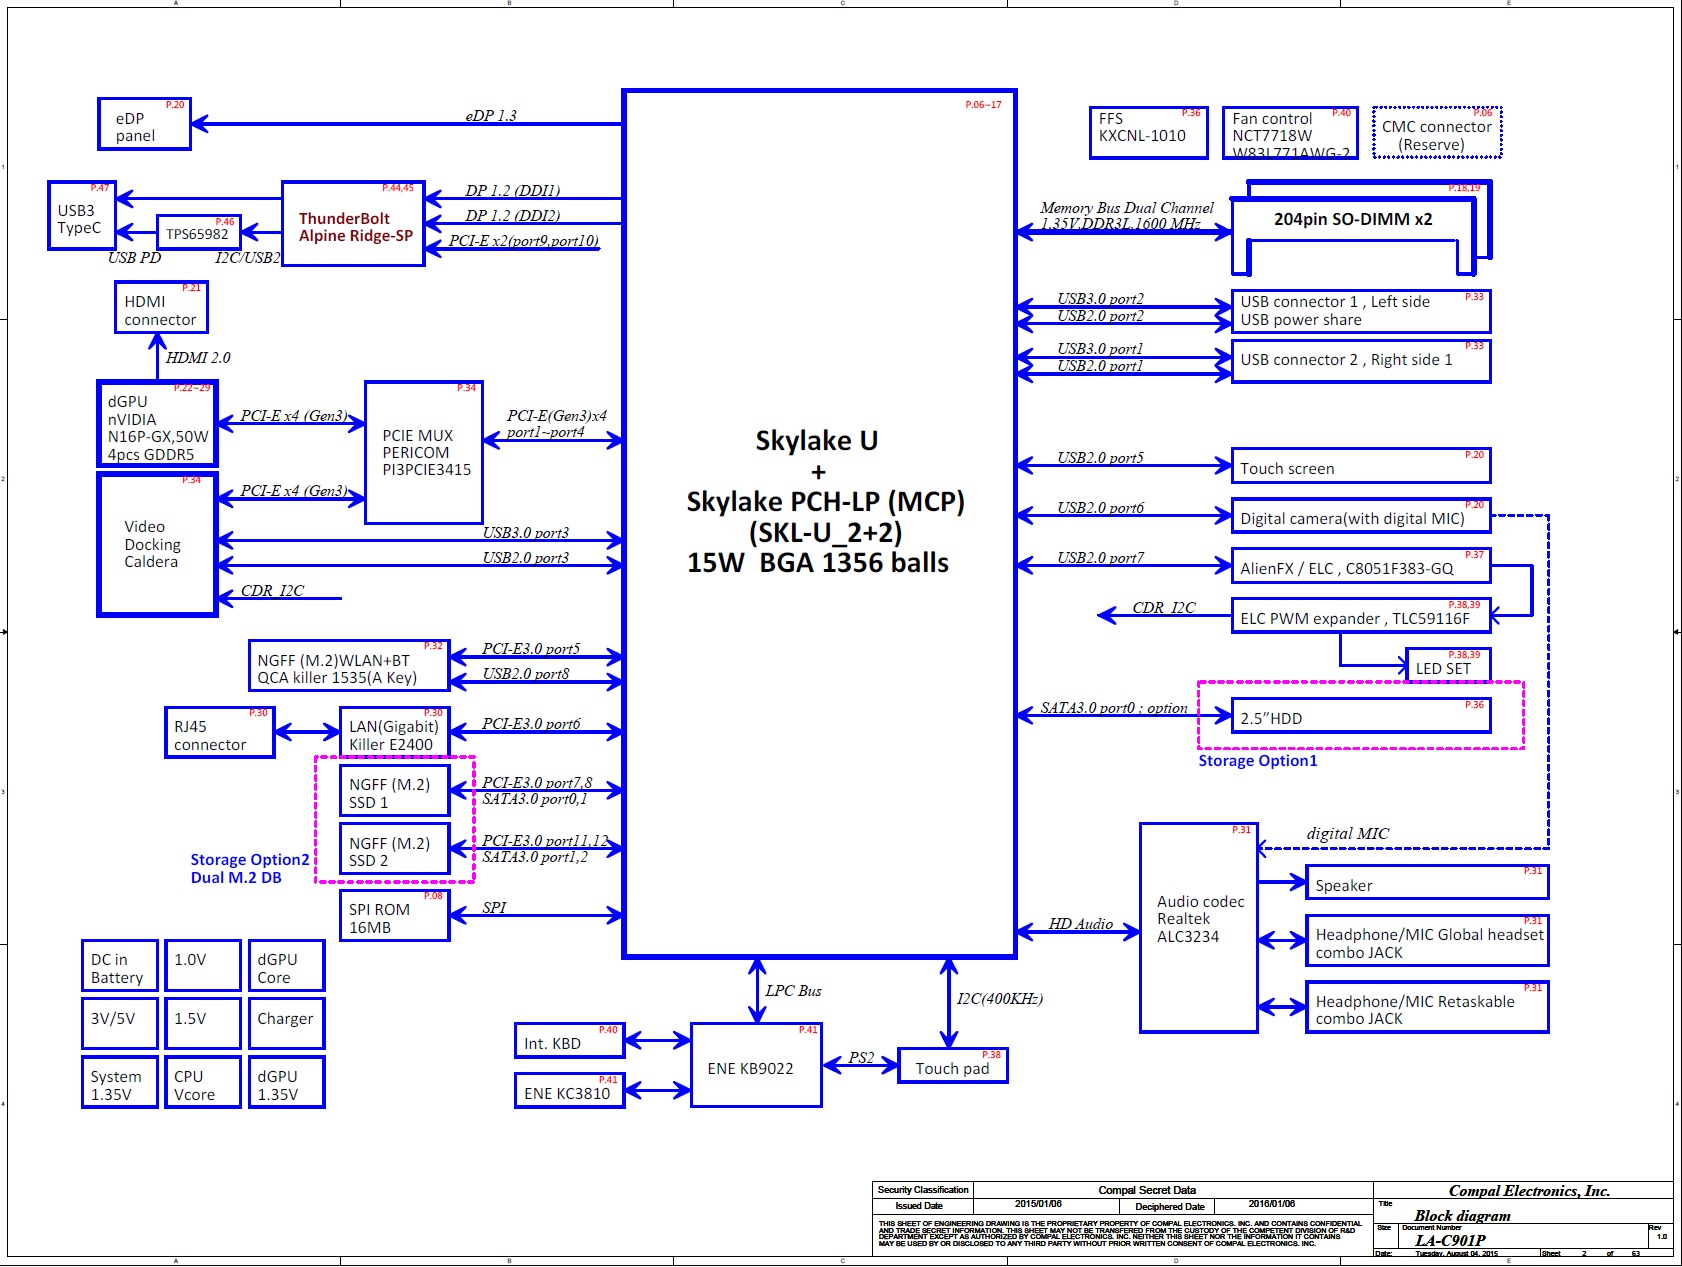Image resolution: width=1682 pixels, height=1267 pixels.
Task: Click the Touch pad block
Action: pos(952,1067)
